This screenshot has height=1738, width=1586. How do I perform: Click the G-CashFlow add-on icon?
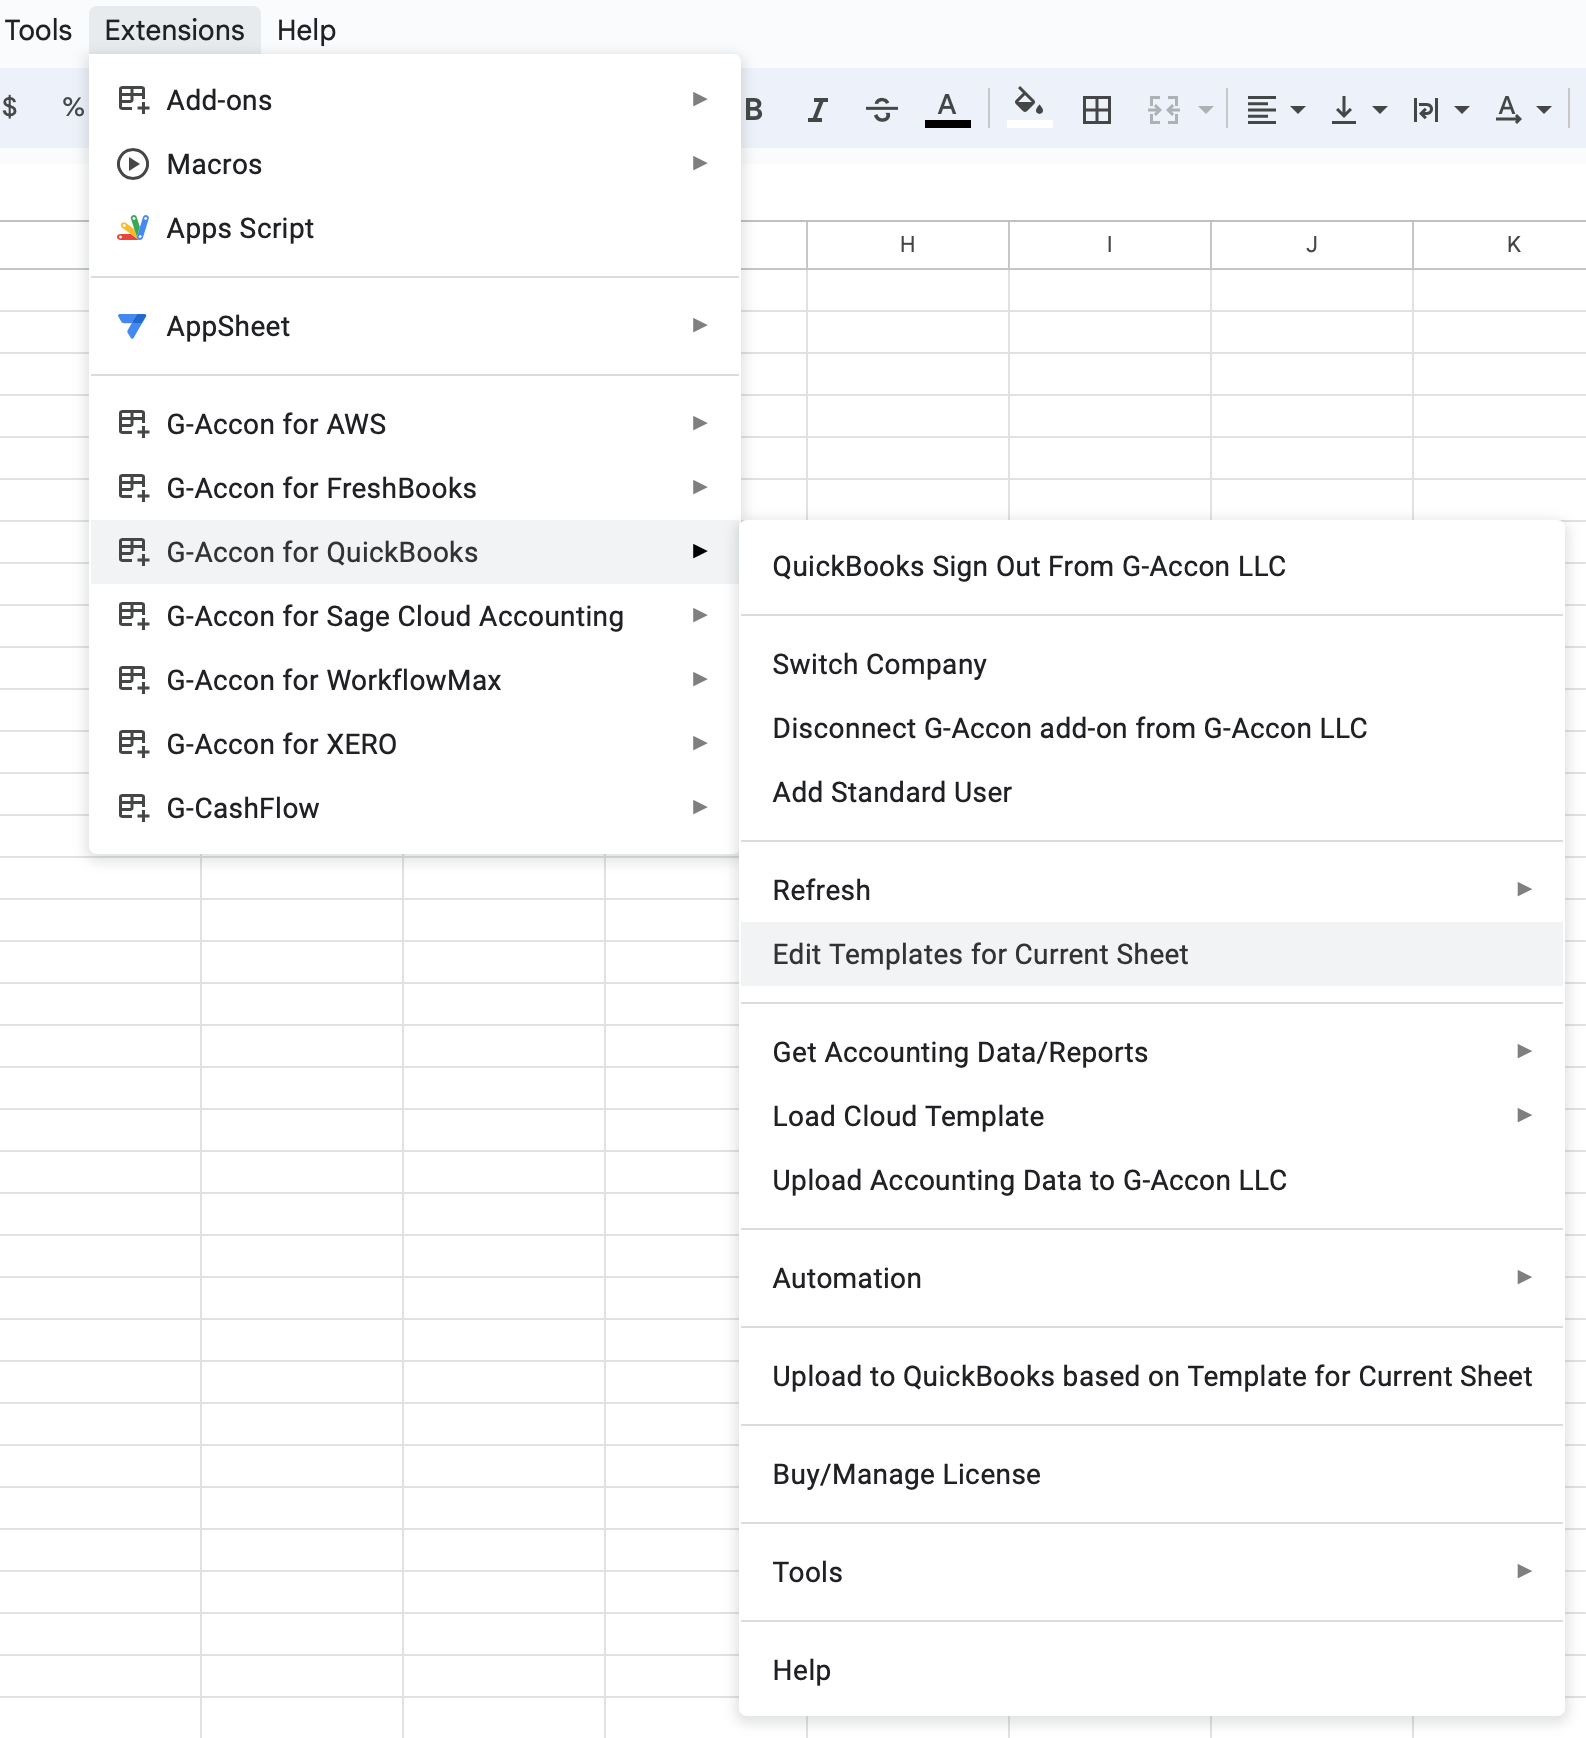click(x=133, y=808)
